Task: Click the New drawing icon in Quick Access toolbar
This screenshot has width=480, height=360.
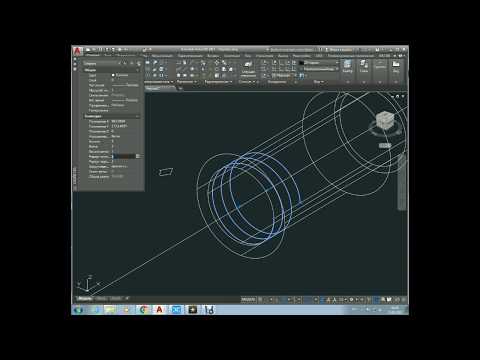Action: tap(88, 50)
